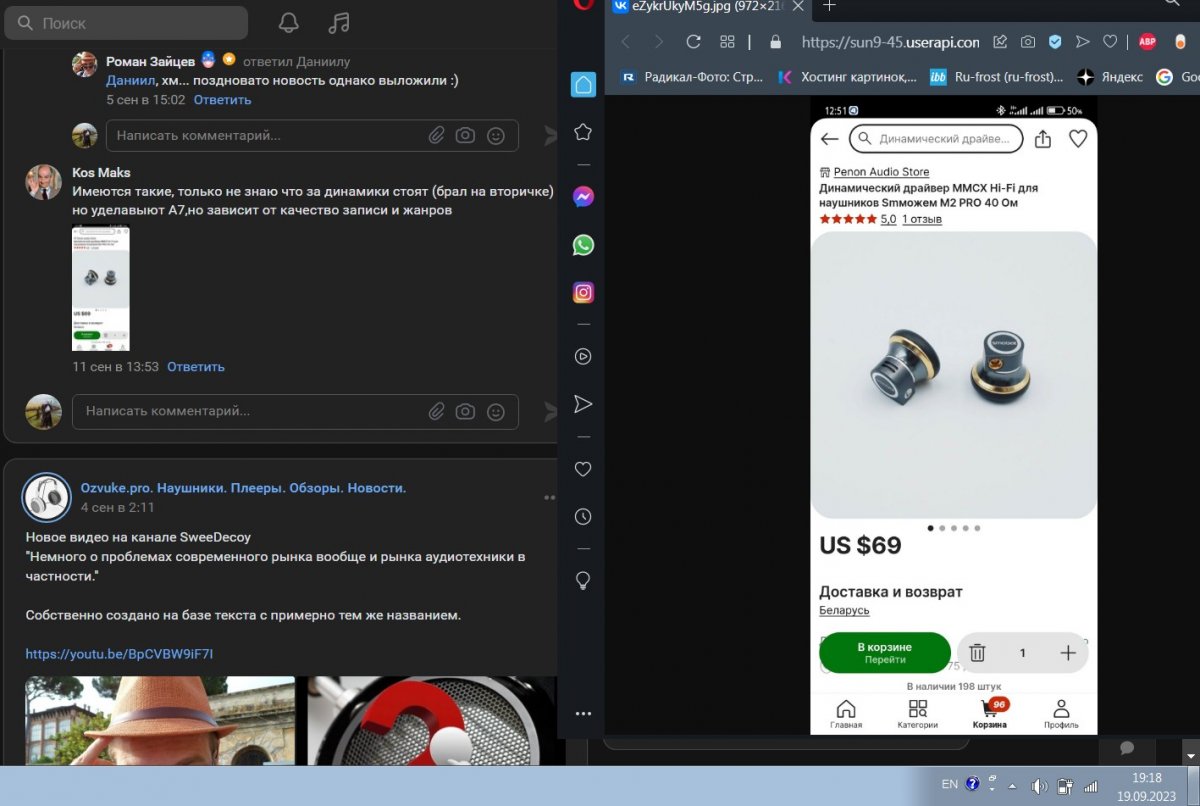
Task: Click the Opera bookmarks star sidebar icon
Action: (x=583, y=132)
